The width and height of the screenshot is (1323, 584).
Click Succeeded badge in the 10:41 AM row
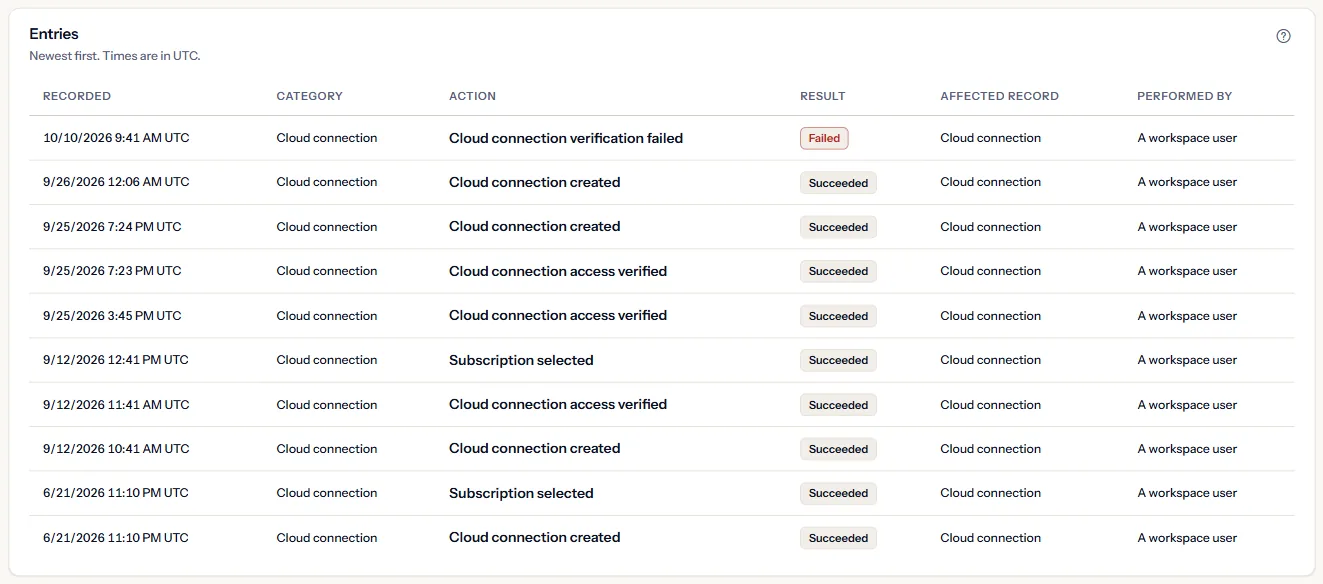(x=838, y=449)
